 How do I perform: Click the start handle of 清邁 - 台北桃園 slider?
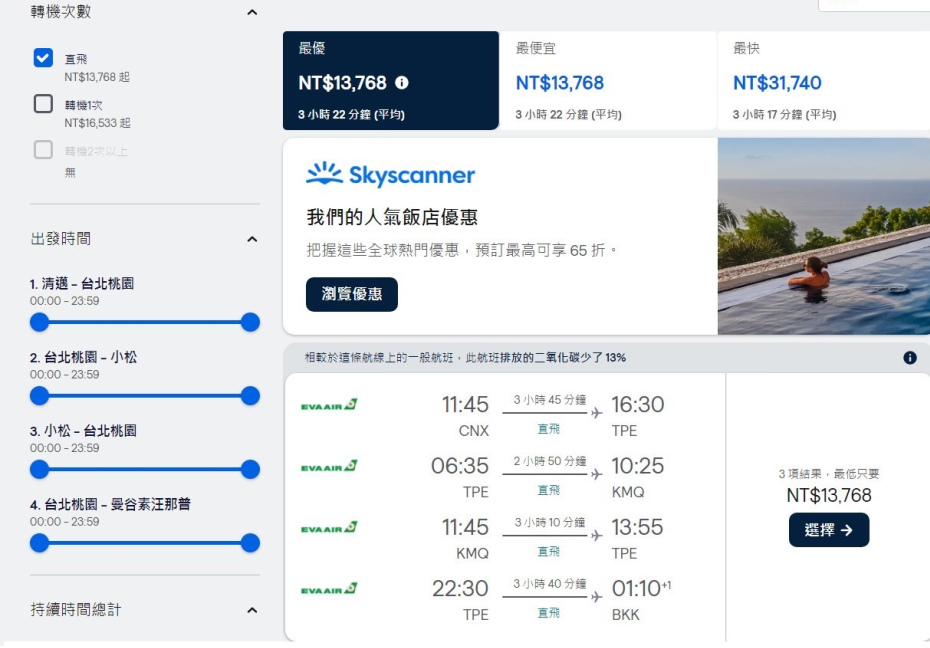(x=39, y=323)
